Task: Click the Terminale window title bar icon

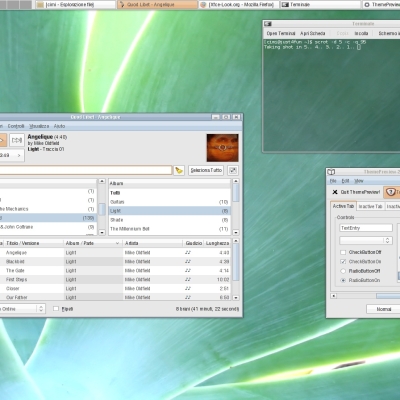Action: pos(268,24)
